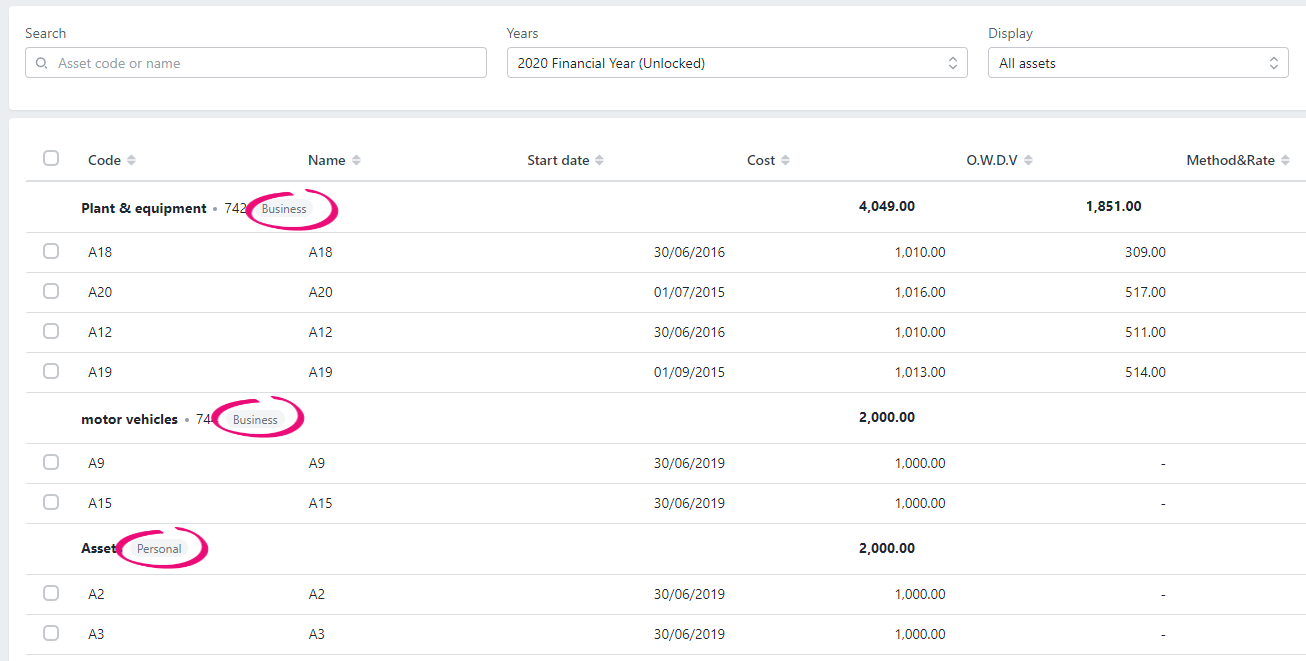Expand the Display All assets dropdown
This screenshot has width=1306, height=661.
coord(1138,63)
